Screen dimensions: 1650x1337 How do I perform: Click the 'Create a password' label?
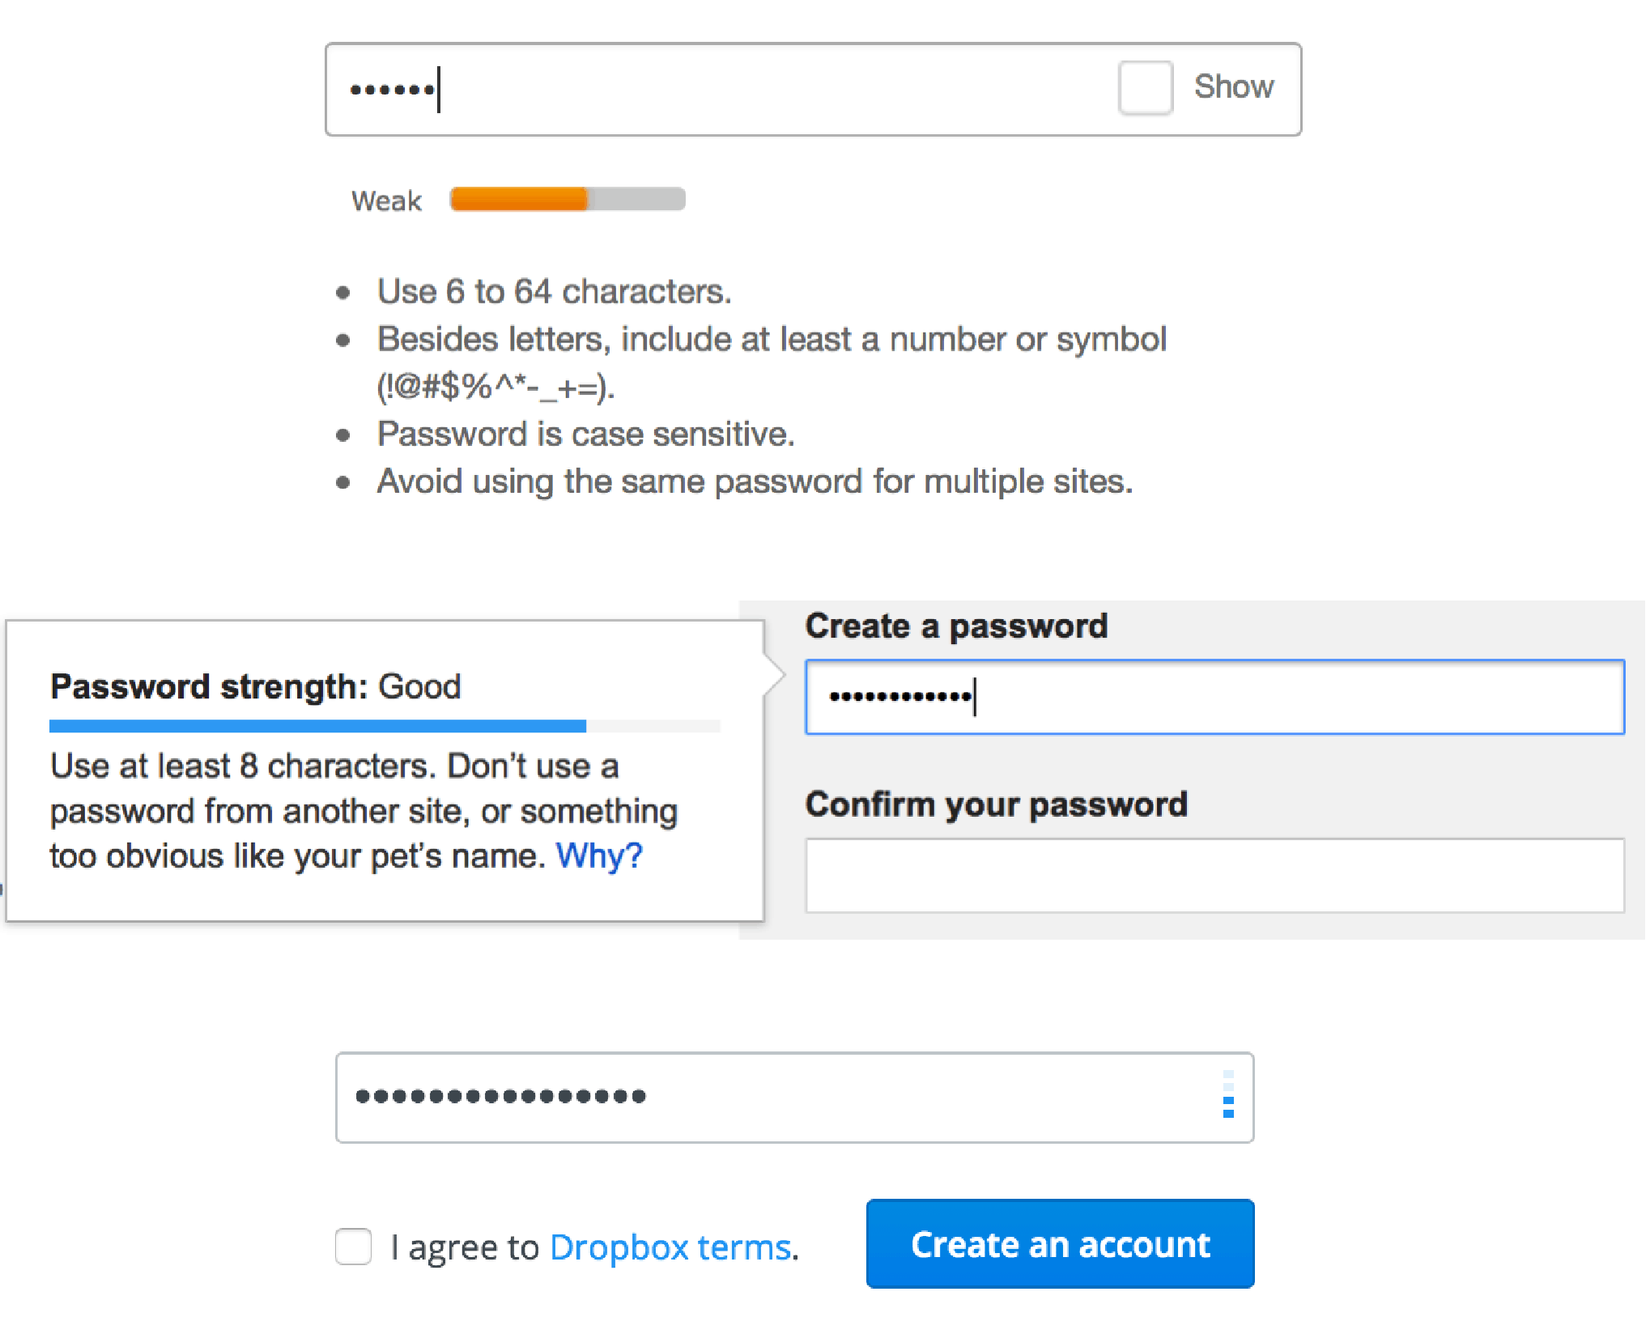tap(956, 626)
